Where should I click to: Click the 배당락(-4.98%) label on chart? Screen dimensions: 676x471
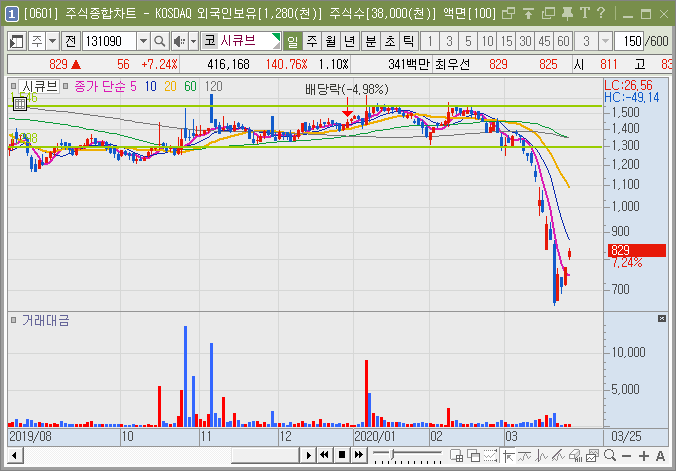click(x=347, y=89)
